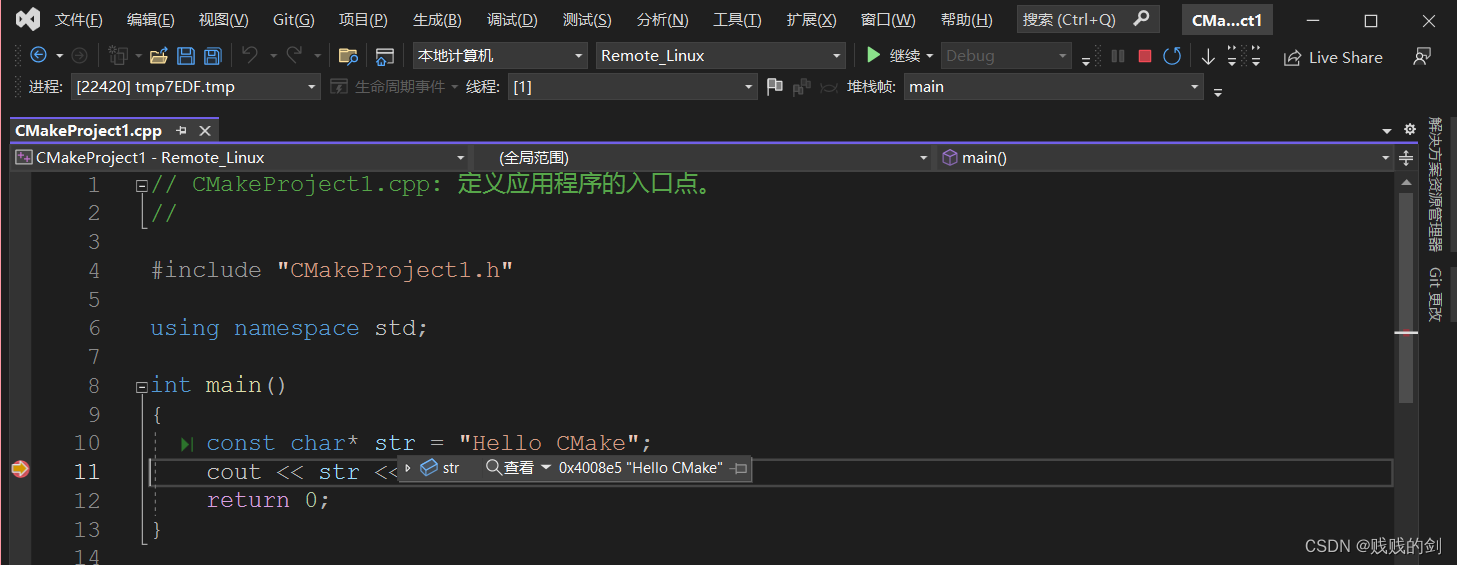Image resolution: width=1457 pixels, height=565 pixels.
Task: Click the str variable cube icon in datatip
Action: click(429, 467)
